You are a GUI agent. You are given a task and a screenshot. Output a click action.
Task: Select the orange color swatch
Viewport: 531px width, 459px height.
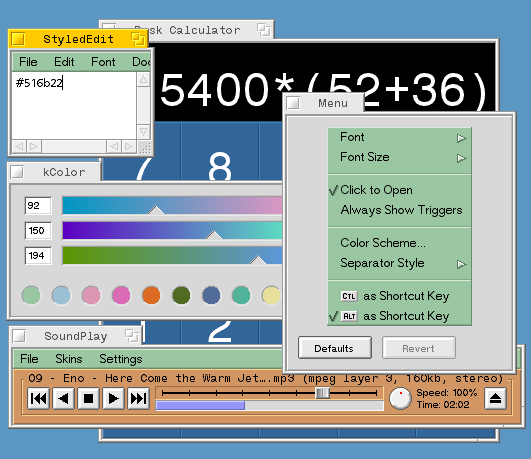click(x=151, y=295)
